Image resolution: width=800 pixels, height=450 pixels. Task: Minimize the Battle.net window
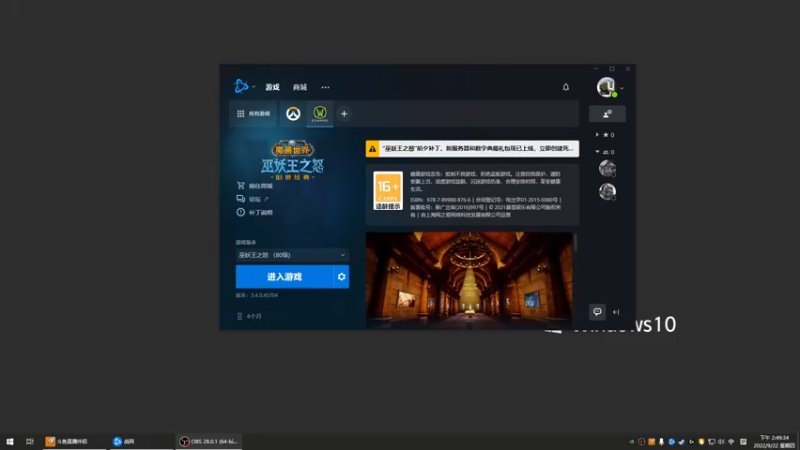596,69
